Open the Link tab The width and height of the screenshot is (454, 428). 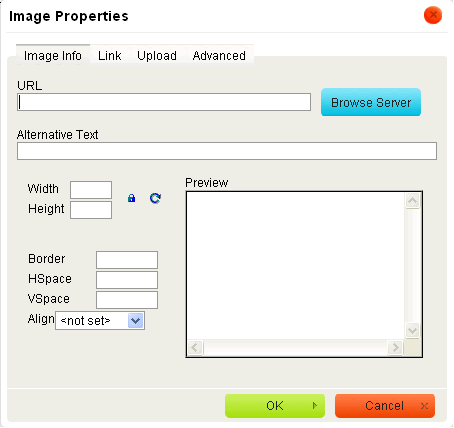pyautogui.click(x=109, y=55)
